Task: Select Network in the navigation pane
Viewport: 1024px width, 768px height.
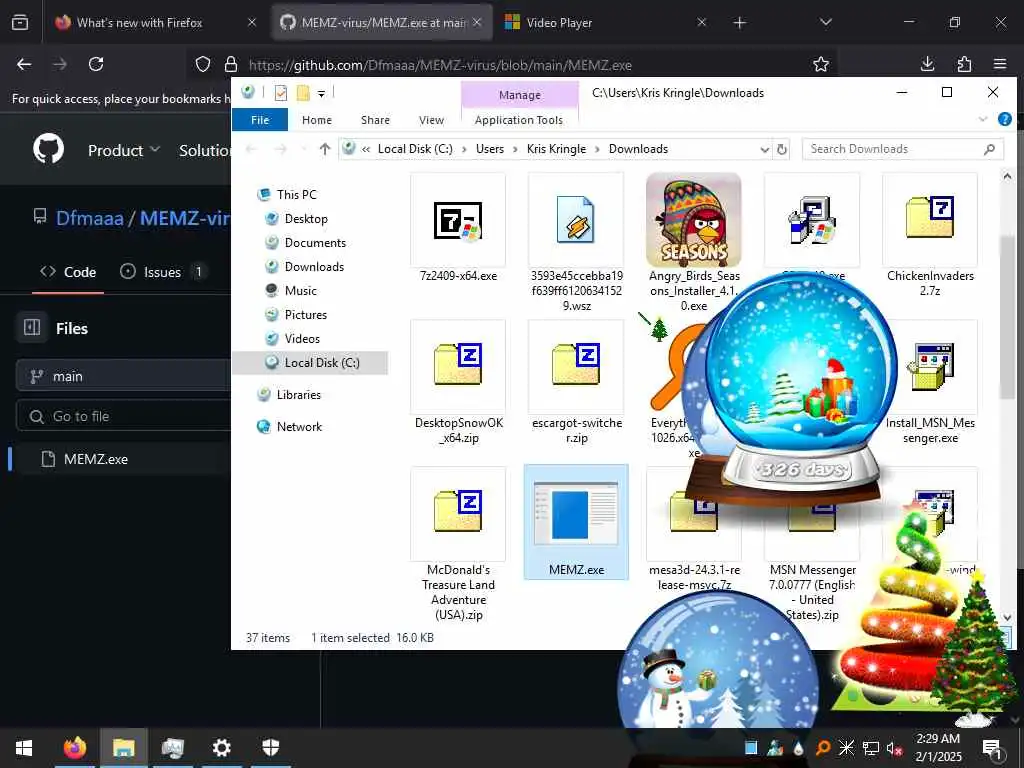Action: [x=298, y=426]
